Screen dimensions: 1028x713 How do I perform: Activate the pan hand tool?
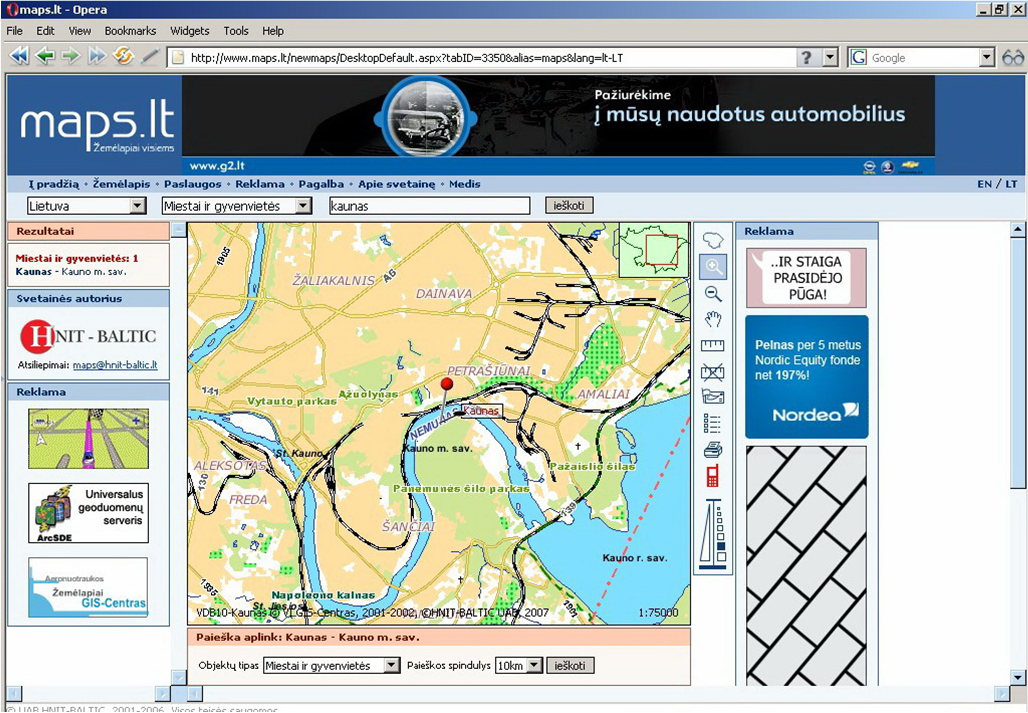[713, 319]
